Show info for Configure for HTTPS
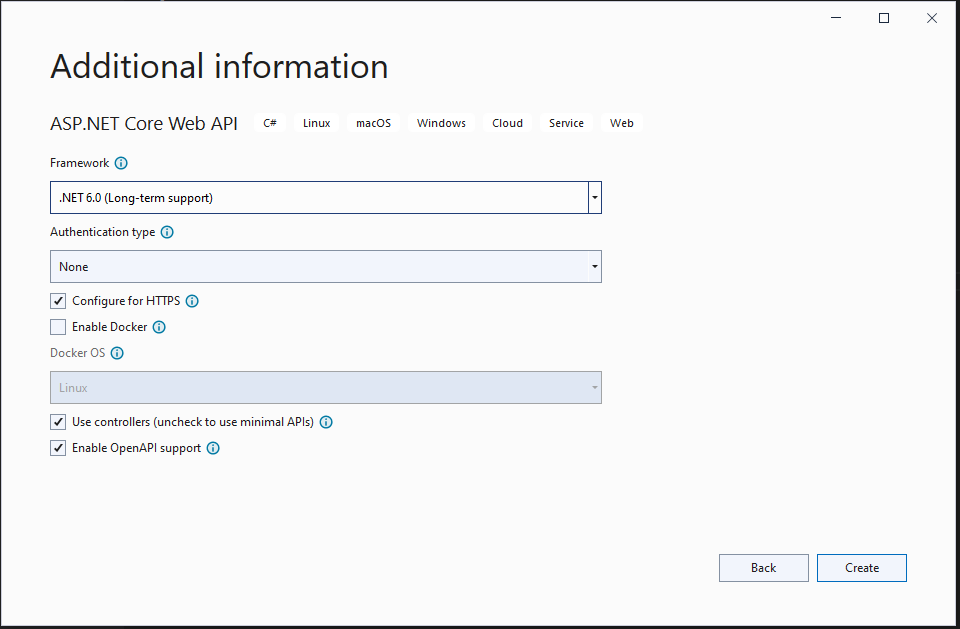 (x=192, y=301)
